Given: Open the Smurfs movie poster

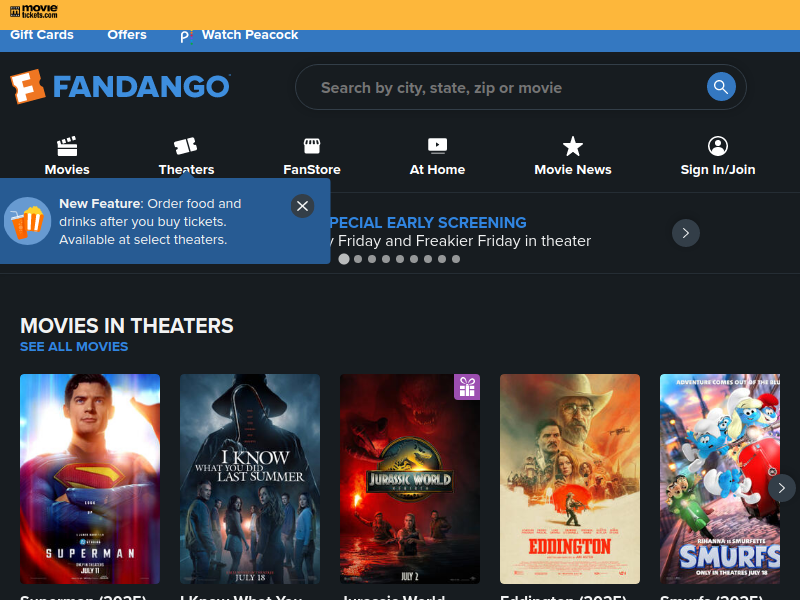Looking at the screenshot, I should pyautogui.click(x=720, y=479).
